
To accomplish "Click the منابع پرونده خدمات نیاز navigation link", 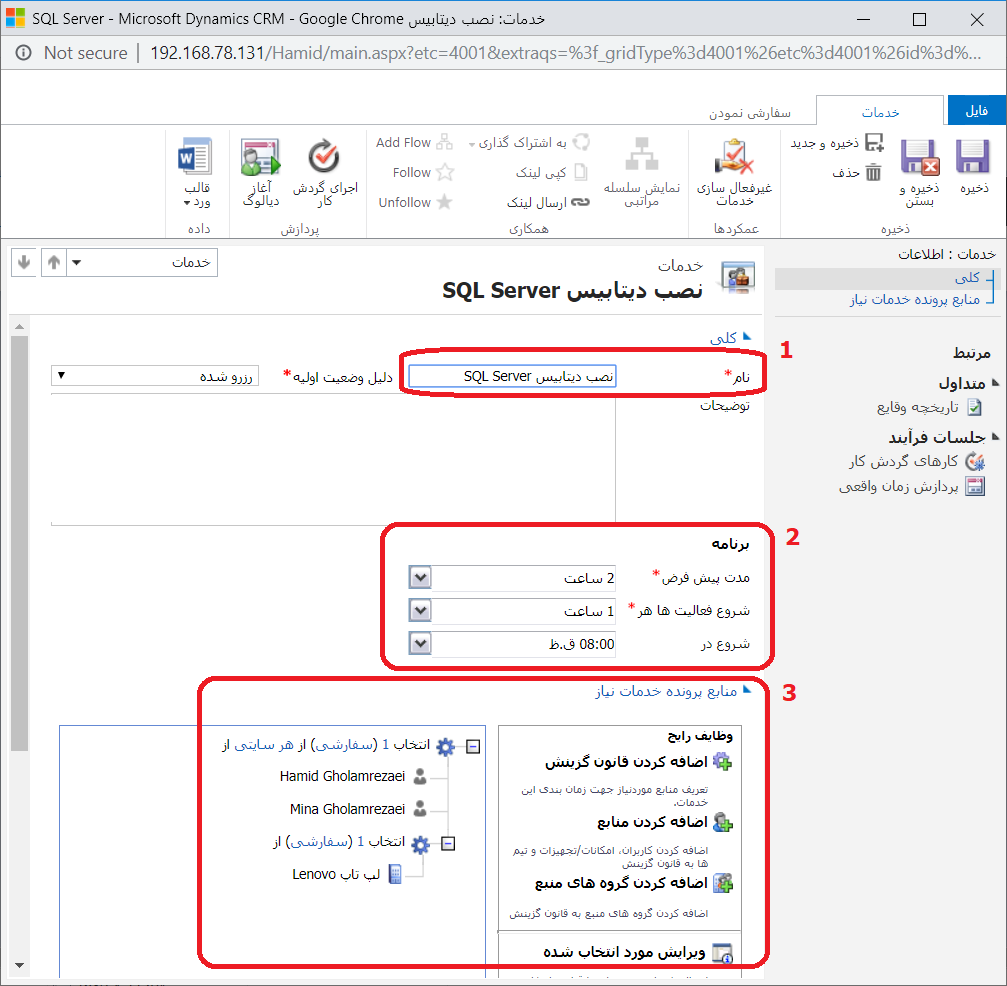I will pos(915,299).
